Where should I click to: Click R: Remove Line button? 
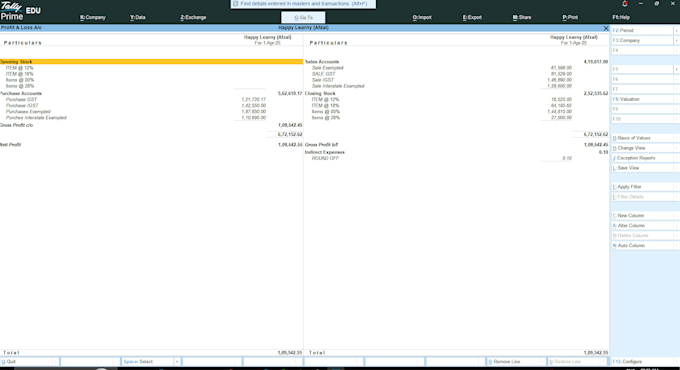click(513, 362)
